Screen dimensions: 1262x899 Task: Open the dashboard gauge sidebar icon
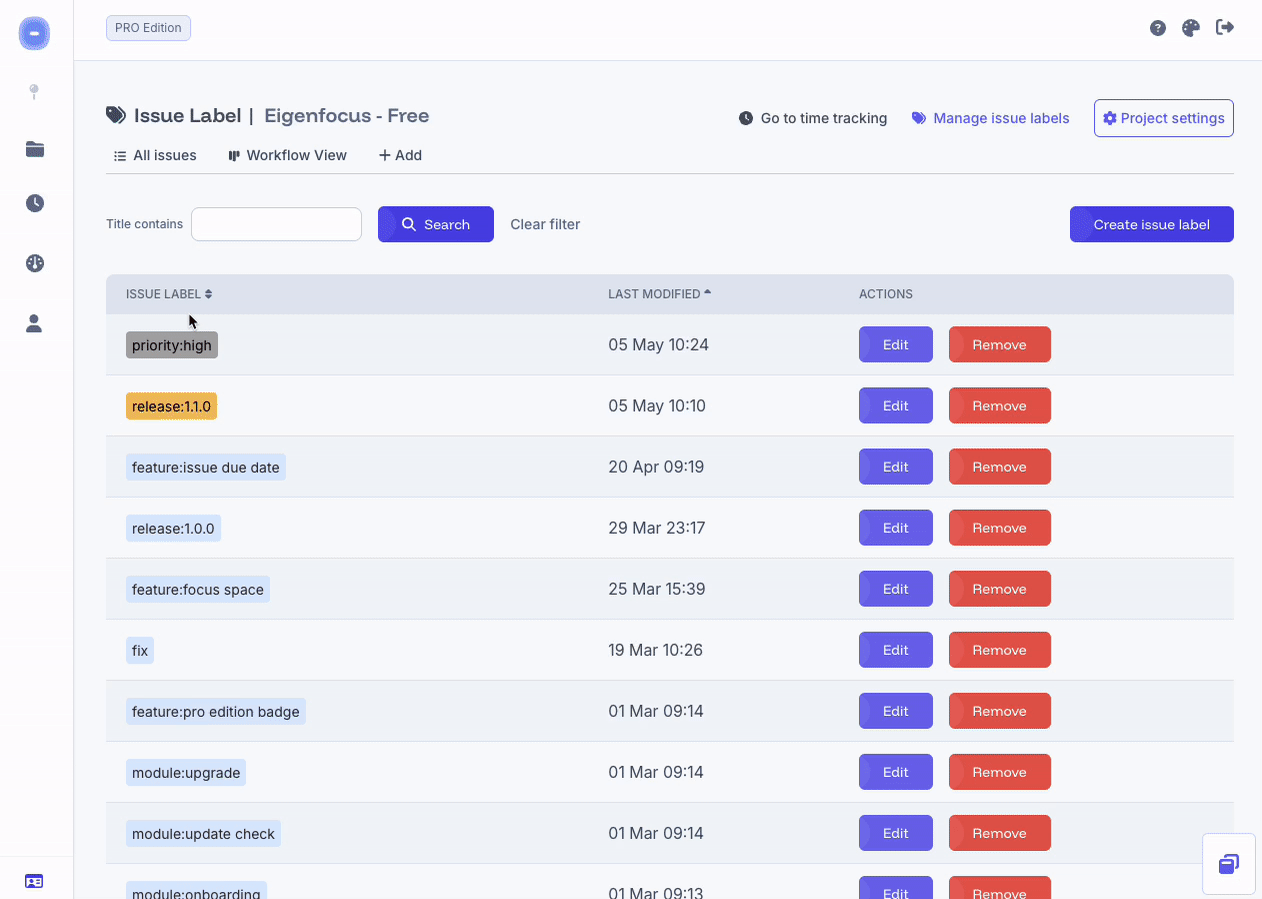pos(35,263)
